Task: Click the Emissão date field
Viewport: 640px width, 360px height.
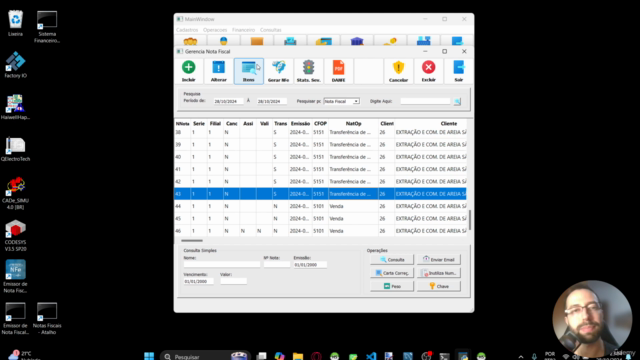Action: click(310, 264)
